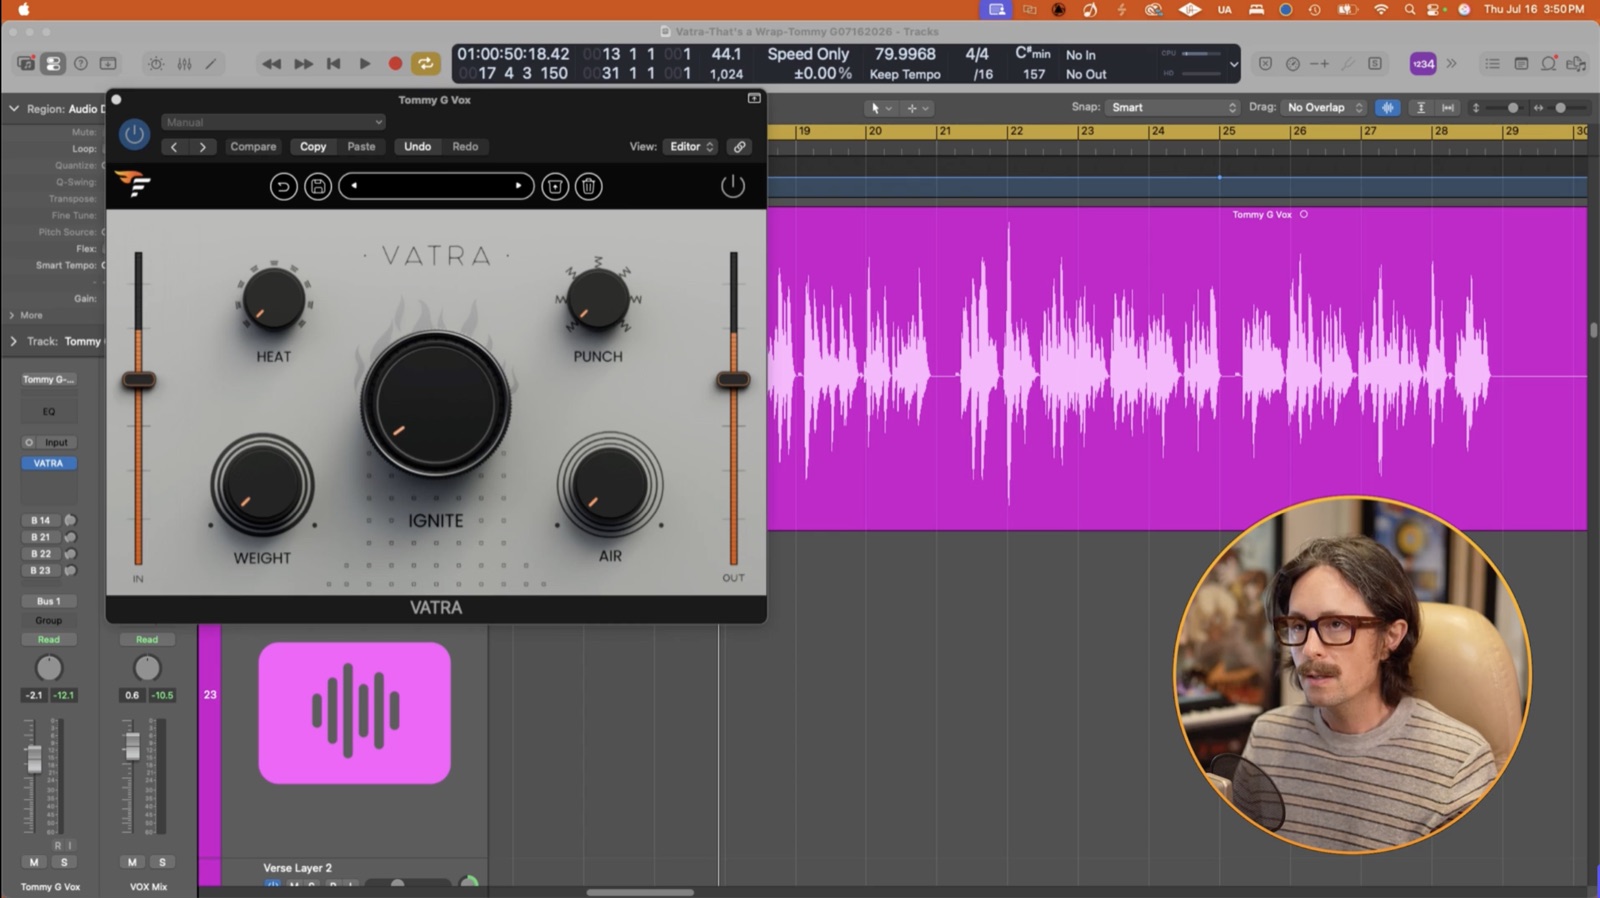The image size is (1600, 898).
Task: Click the VATRA preset browser left arrow
Action: (353, 186)
